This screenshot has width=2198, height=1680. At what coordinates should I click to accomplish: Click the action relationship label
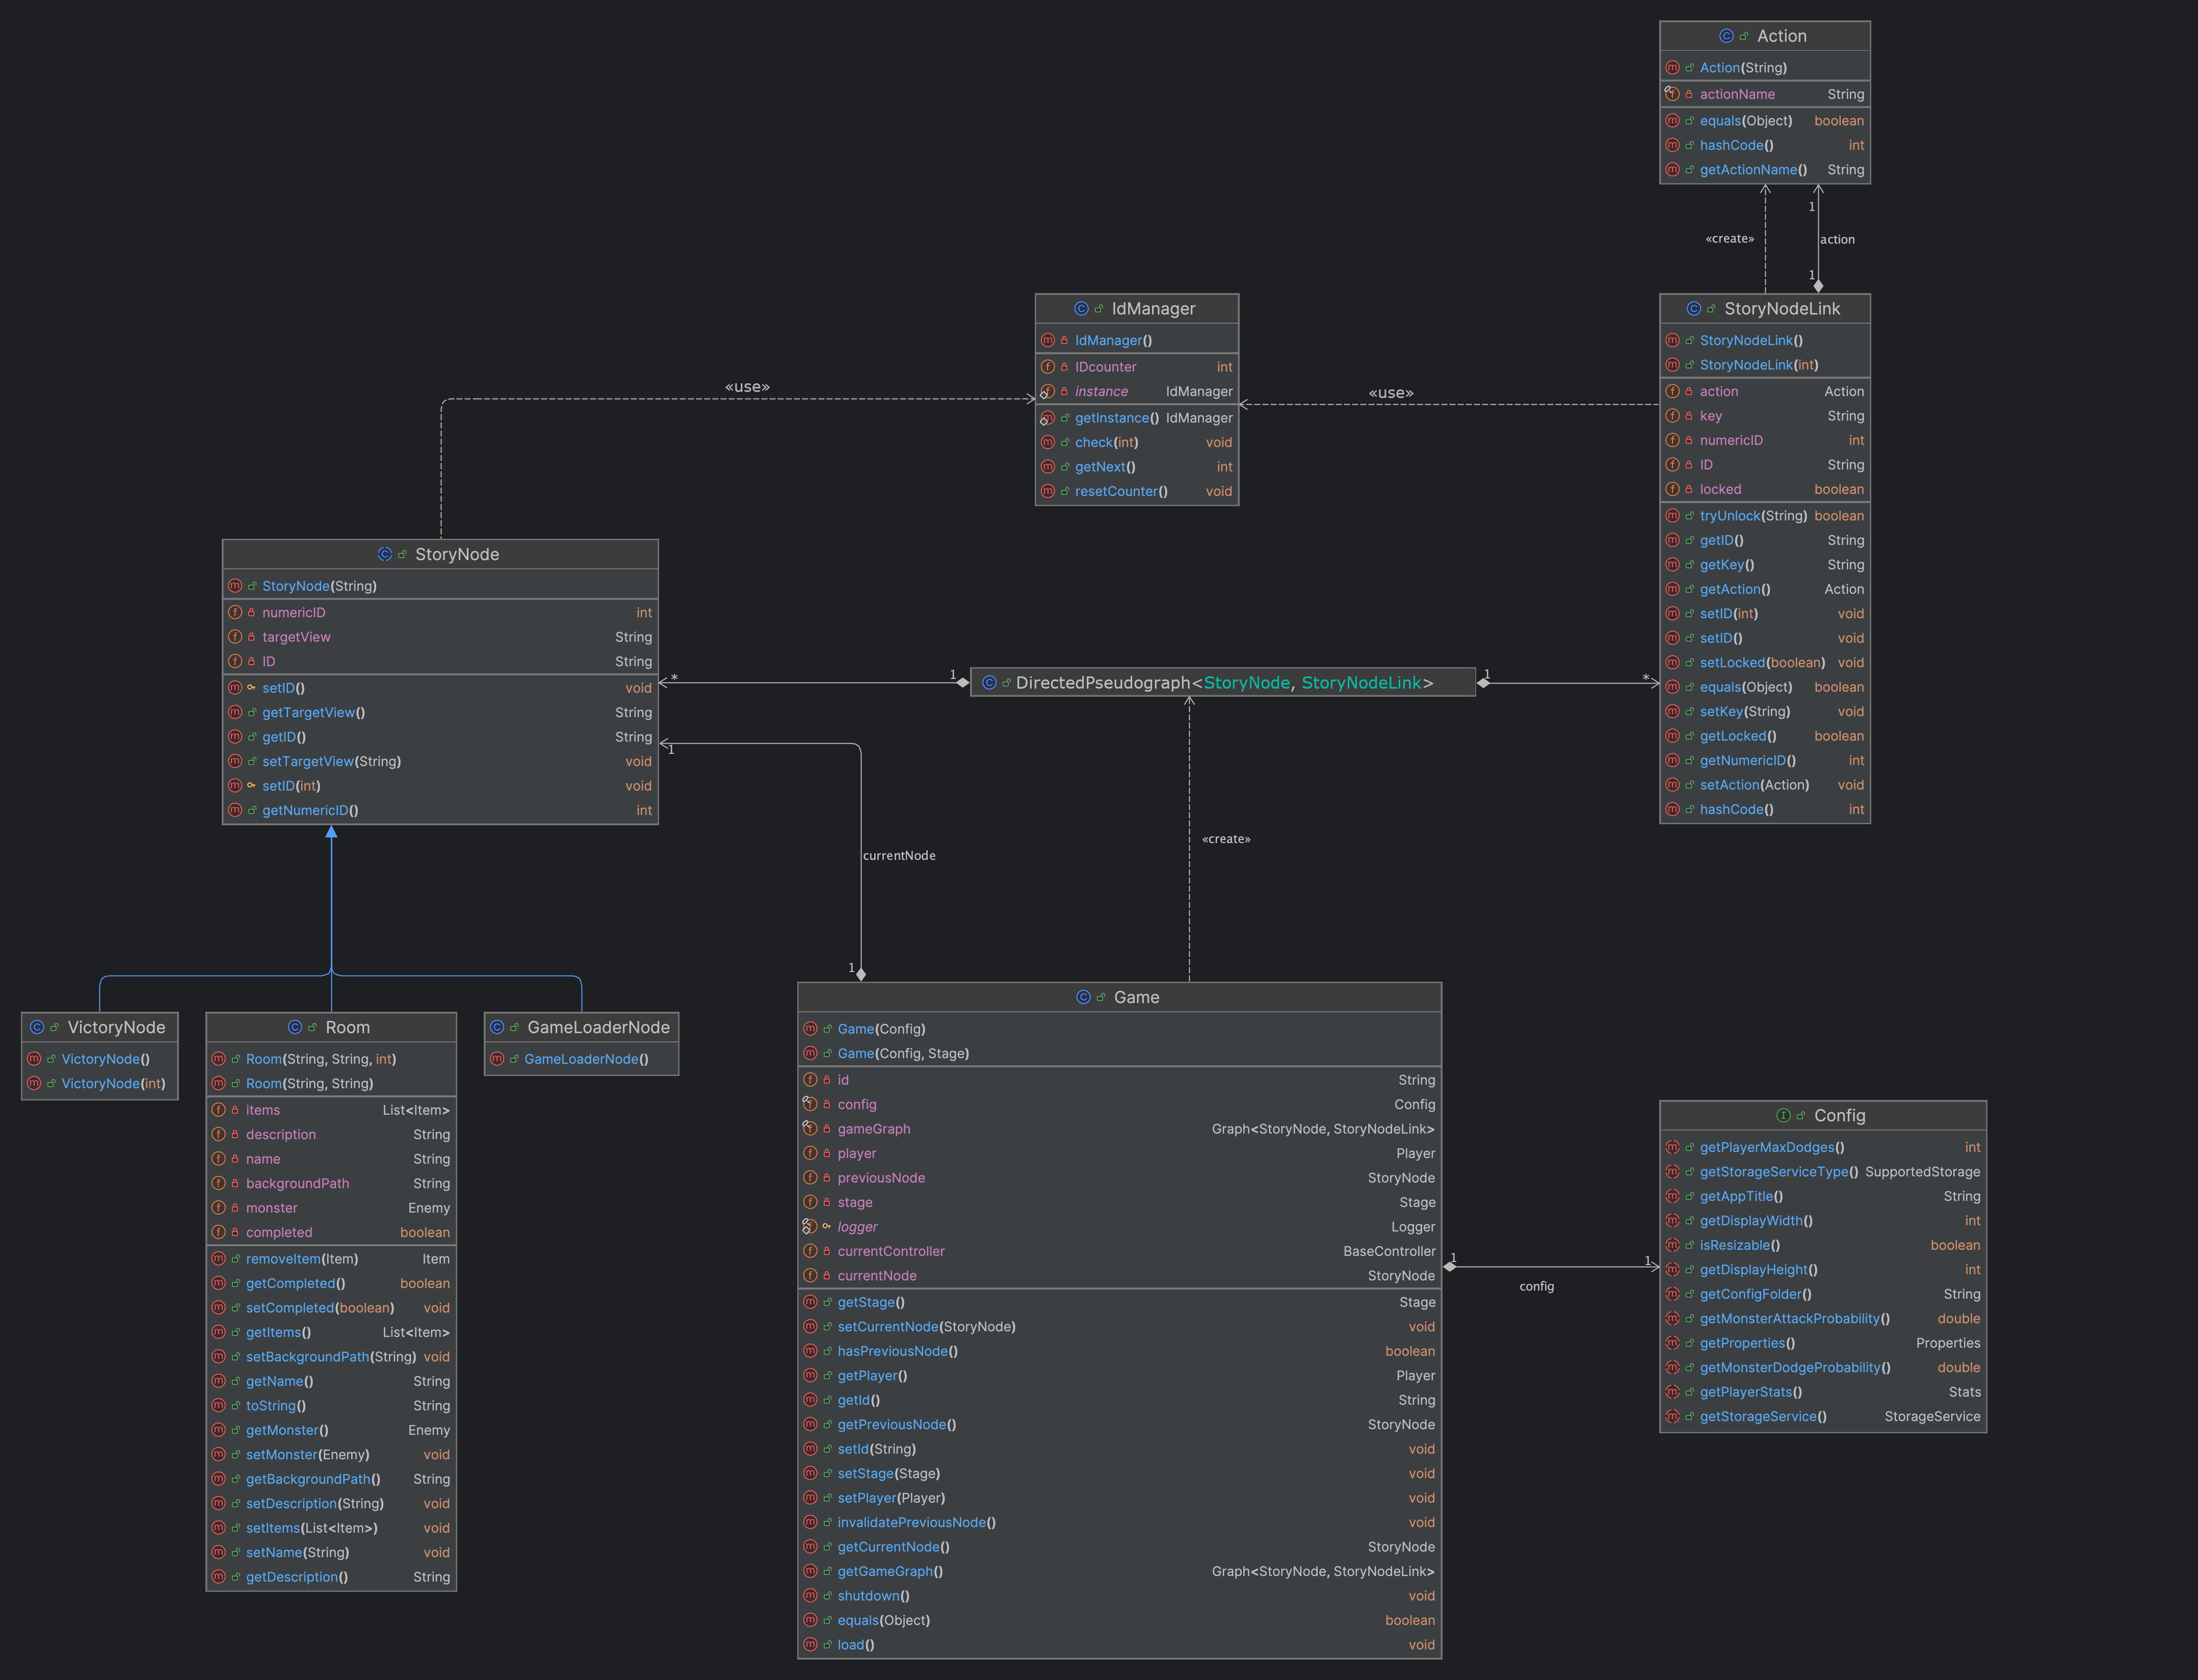1837,240
